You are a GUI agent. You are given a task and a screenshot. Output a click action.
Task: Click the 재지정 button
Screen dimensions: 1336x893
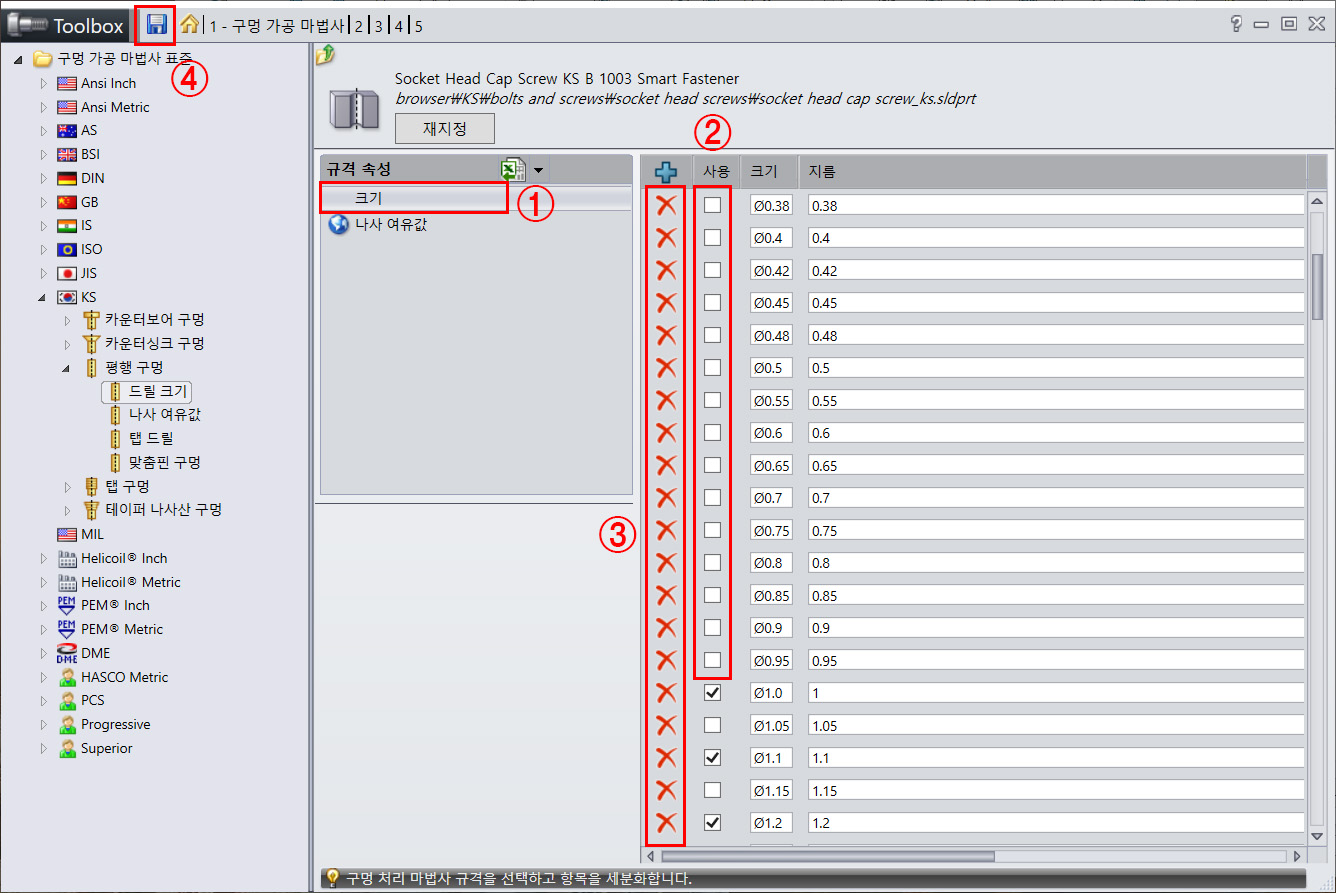(444, 128)
